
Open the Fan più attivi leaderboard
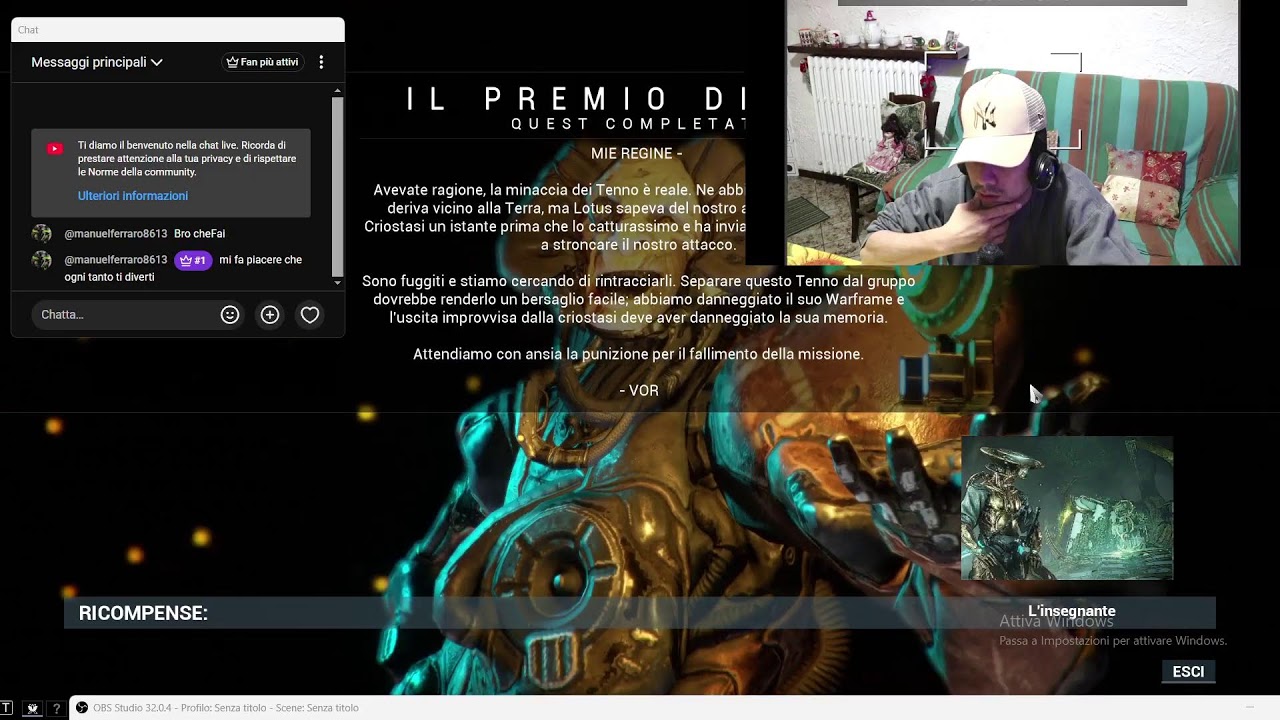262,62
